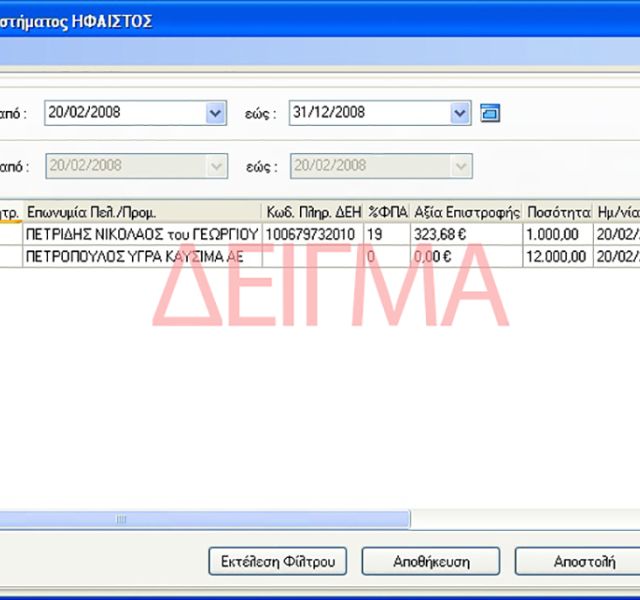This screenshot has height=600, width=640.
Task: Select the ΠΕΤΡΟΠΟΥΛΟΣ ΥΓΡΑ ΚΑΥΣΙΜΑ ΑΕ row
Action: point(142,256)
